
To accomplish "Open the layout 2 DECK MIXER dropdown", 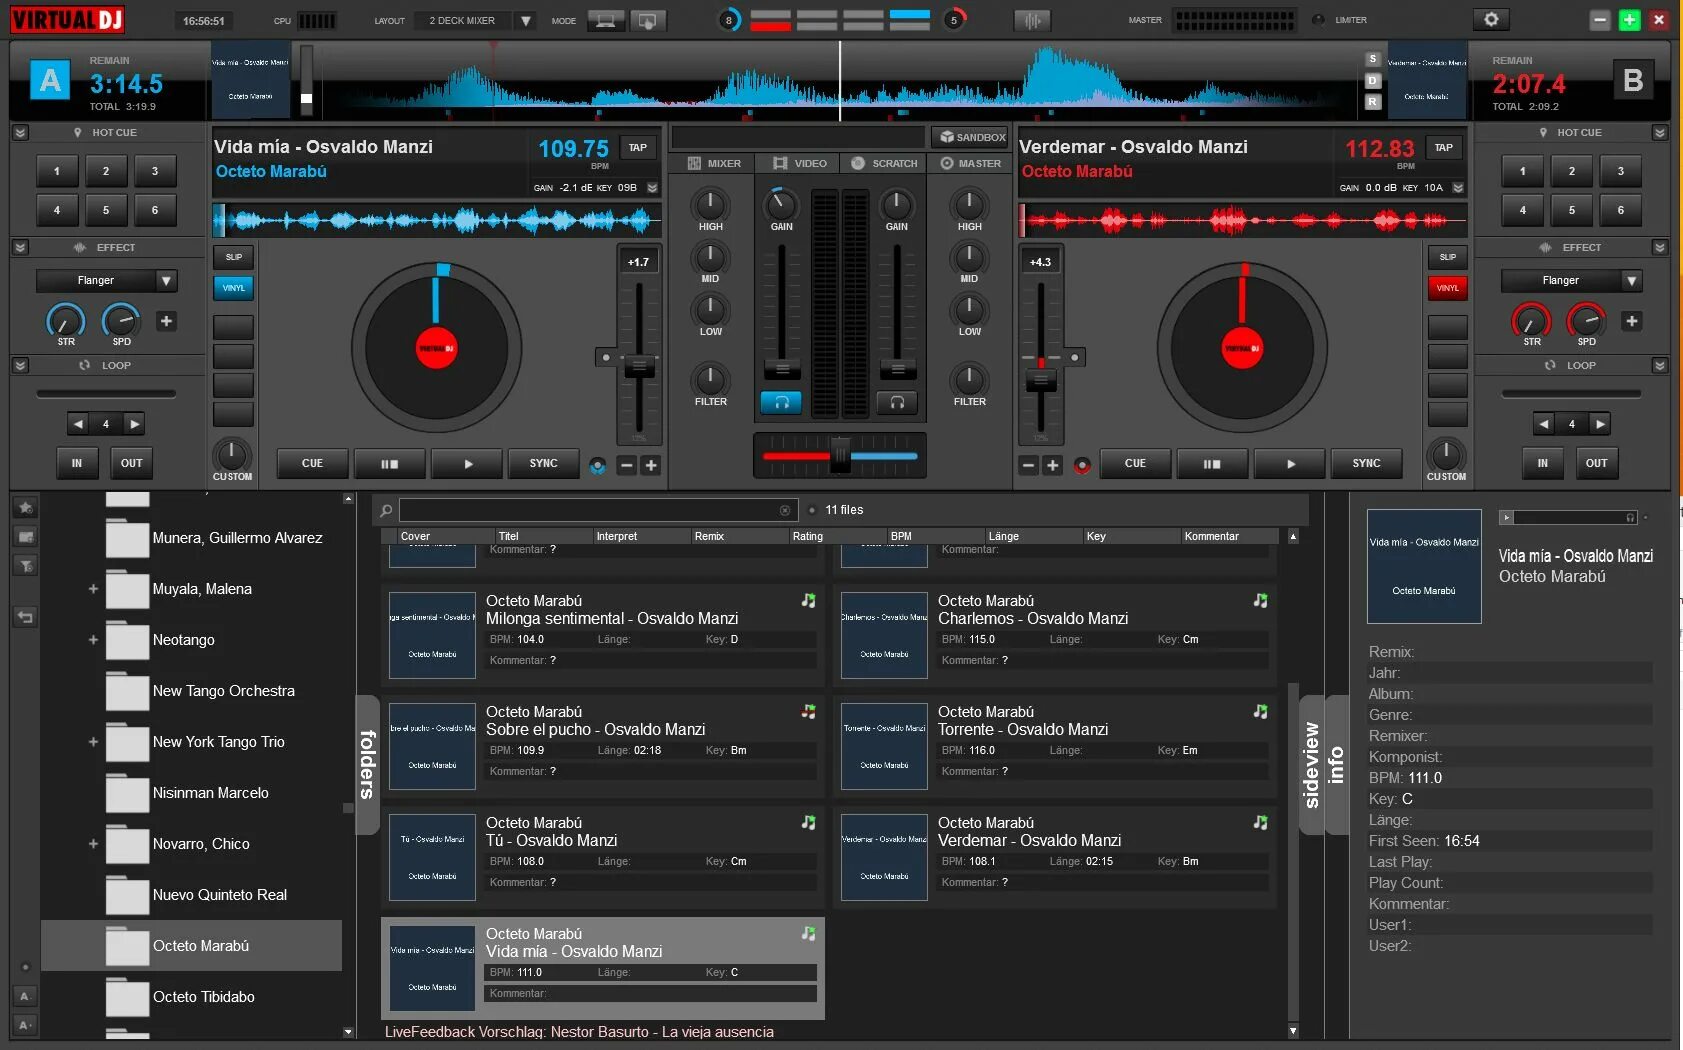I will pyautogui.click(x=526, y=20).
